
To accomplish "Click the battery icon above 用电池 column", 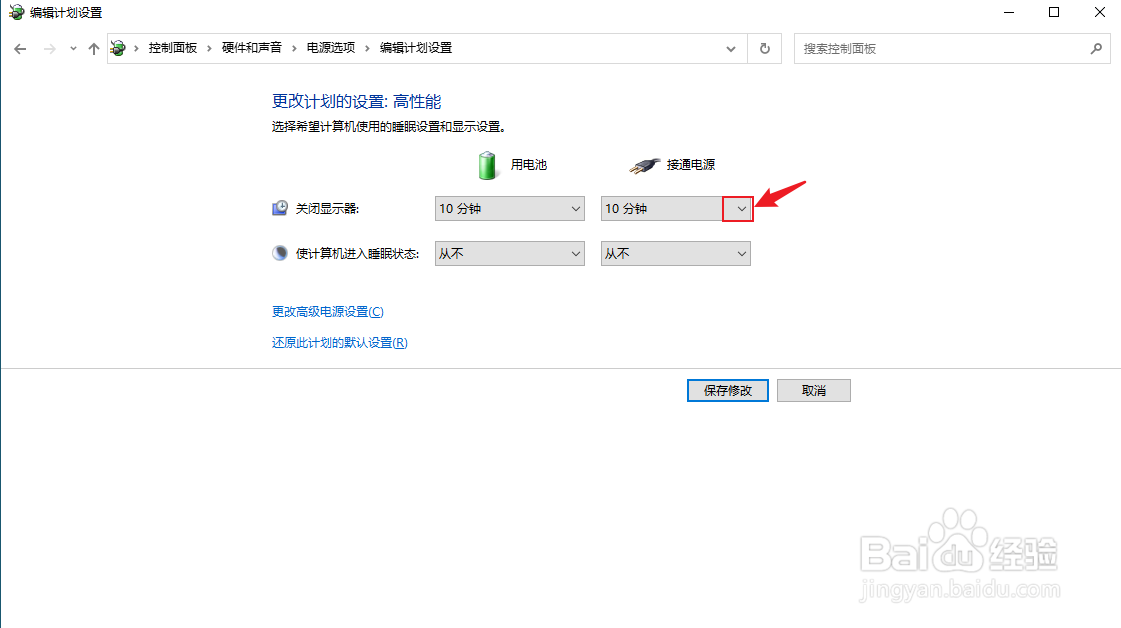I will (x=487, y=165).
